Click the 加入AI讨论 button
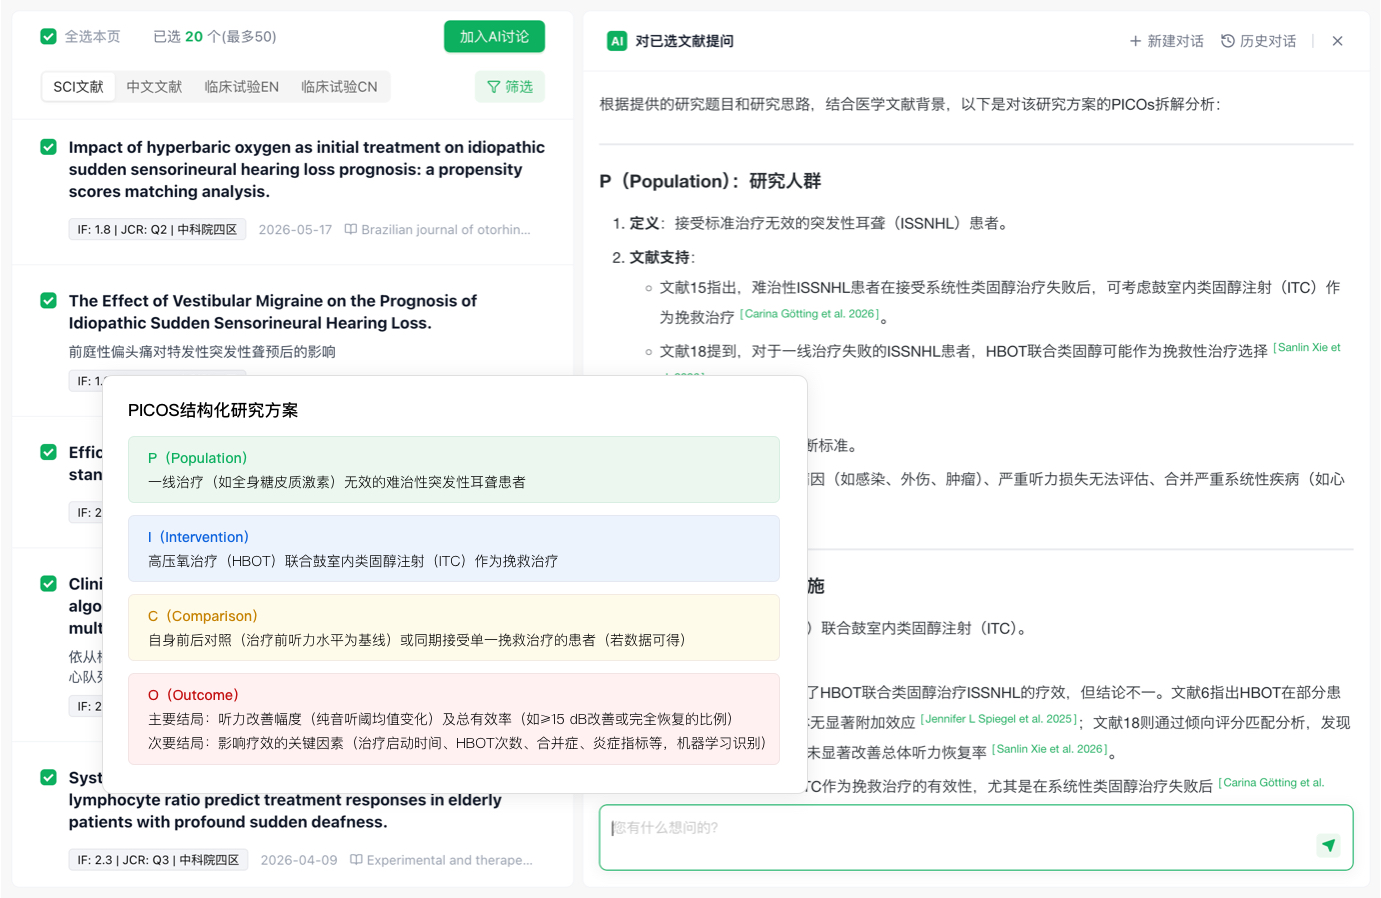 (494, 37)
